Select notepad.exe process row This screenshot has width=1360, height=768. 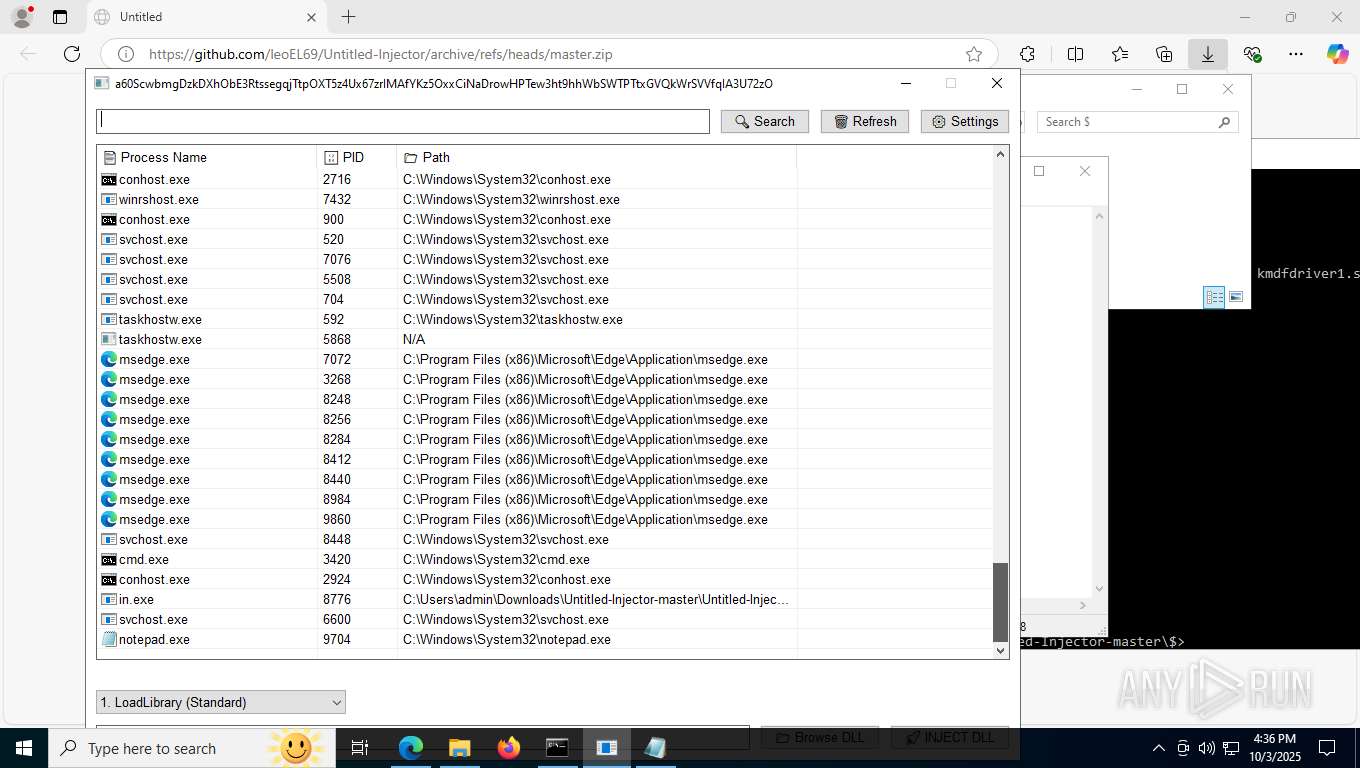click(545, 639)
